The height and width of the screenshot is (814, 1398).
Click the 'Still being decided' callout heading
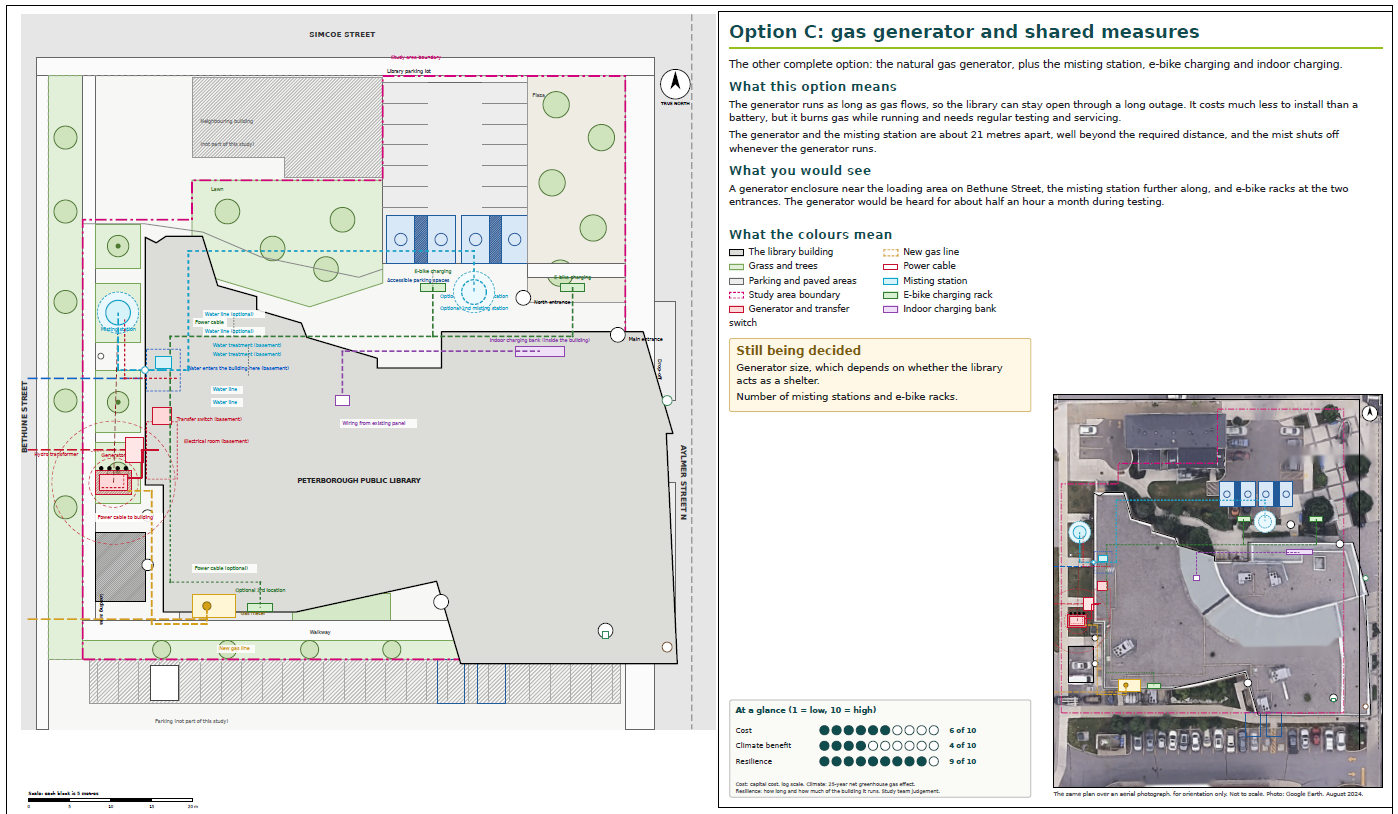click(x=798, y=351)
